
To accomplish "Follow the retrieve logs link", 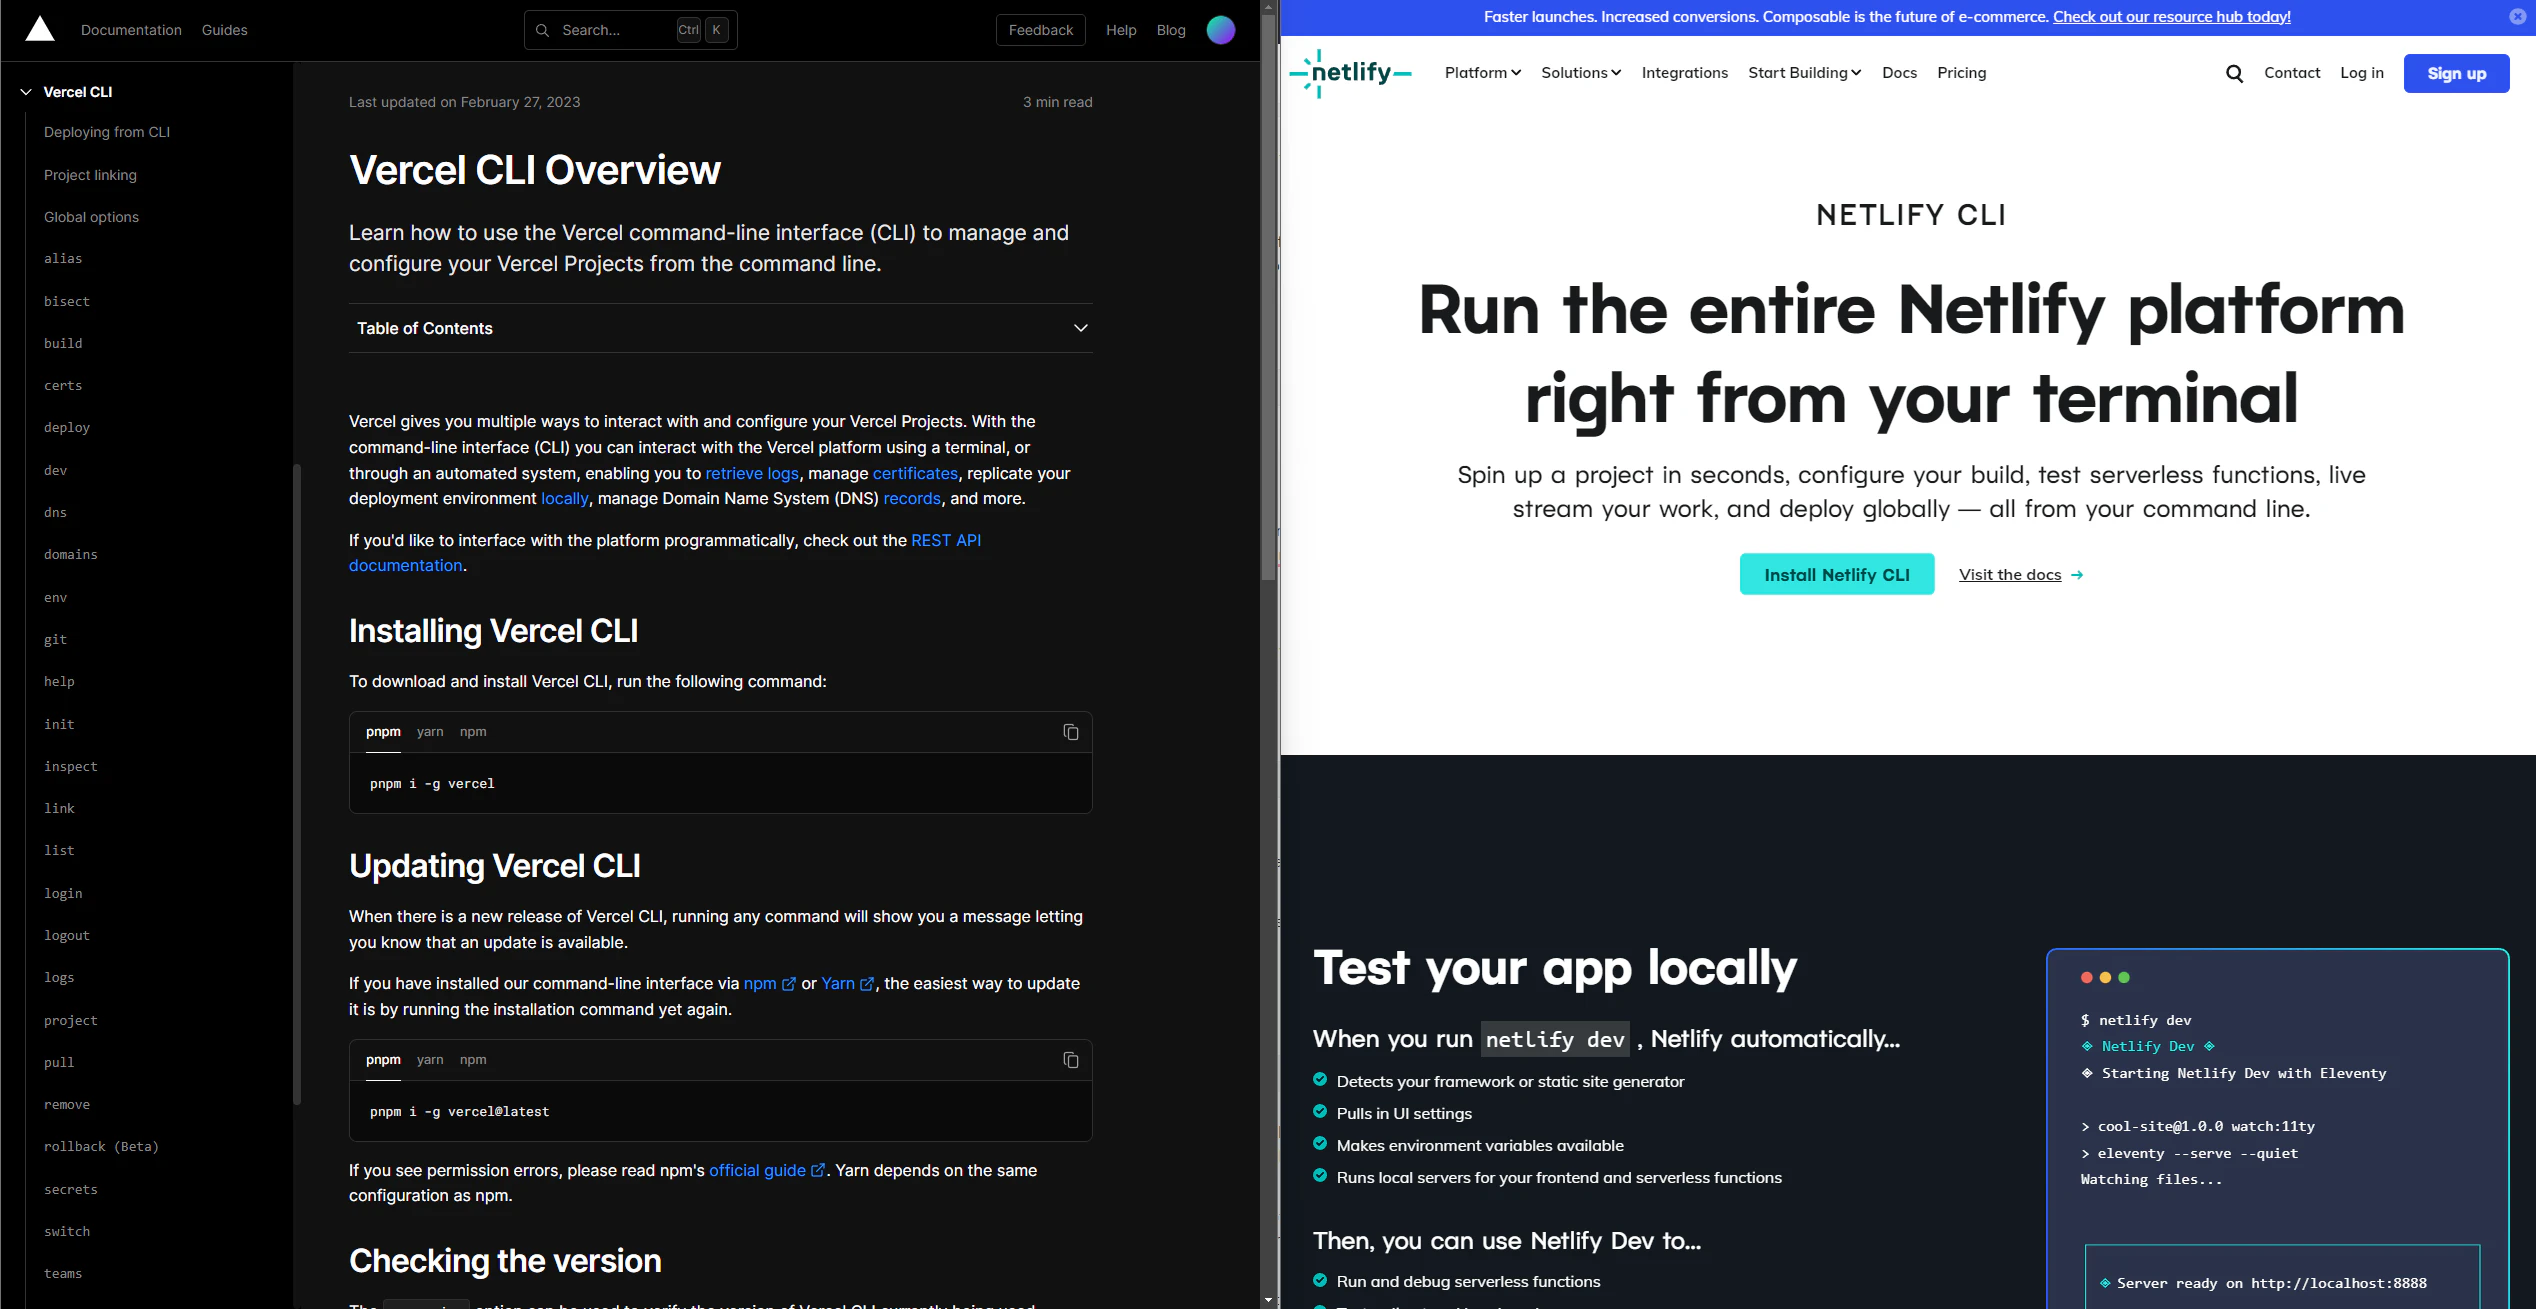I will tap(752, 473).
